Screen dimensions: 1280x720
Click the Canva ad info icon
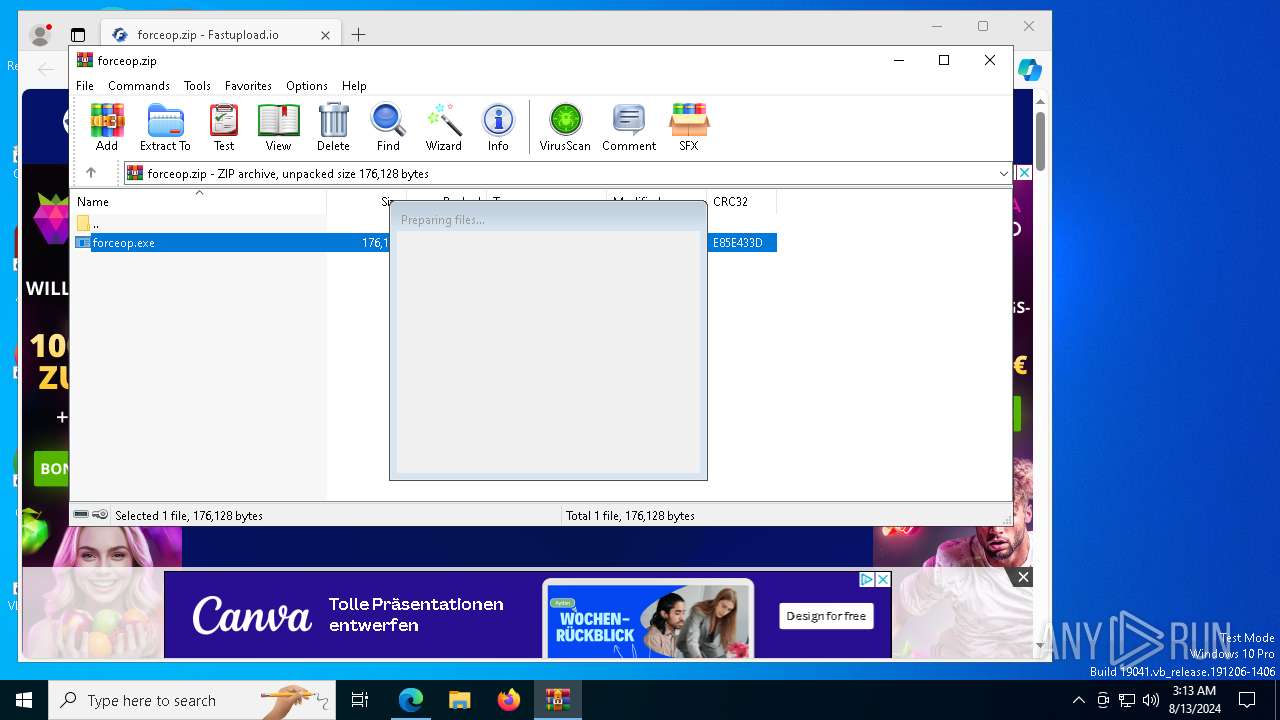point(867,579)
